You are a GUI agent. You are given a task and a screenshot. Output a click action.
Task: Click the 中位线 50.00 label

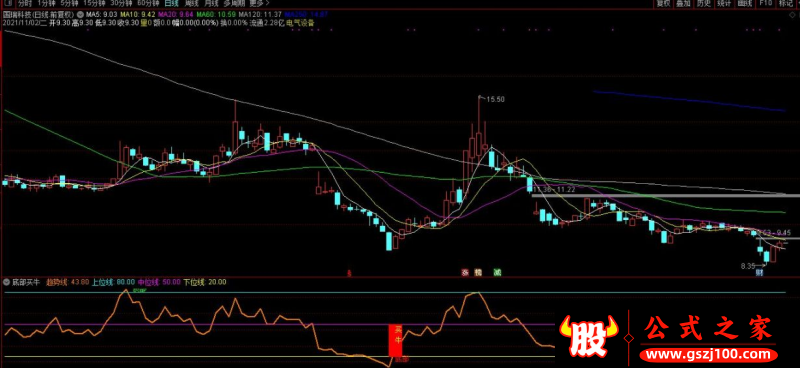tap(159, 281)
